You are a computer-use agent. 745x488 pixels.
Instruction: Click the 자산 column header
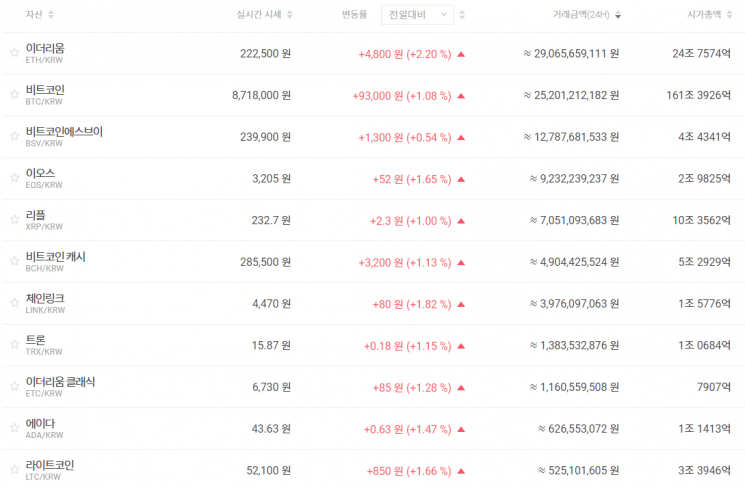tap(34, 15)
